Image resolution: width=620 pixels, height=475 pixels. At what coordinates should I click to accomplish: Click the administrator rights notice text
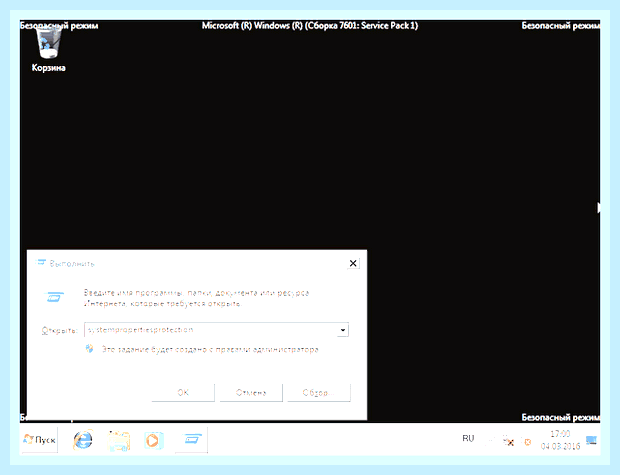[210, 350]
